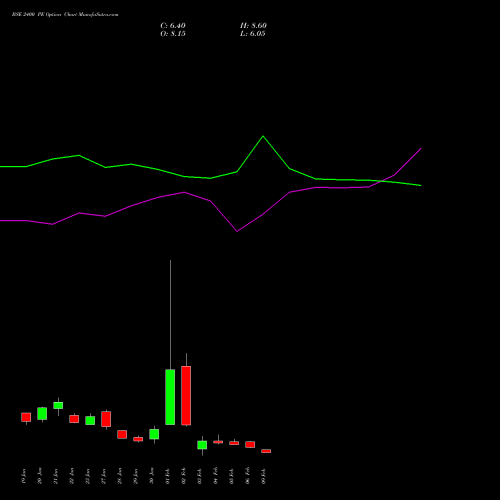The image size is (500, 500).
Task: Click the '02 Feb' date label
Action: click(184, 476)
